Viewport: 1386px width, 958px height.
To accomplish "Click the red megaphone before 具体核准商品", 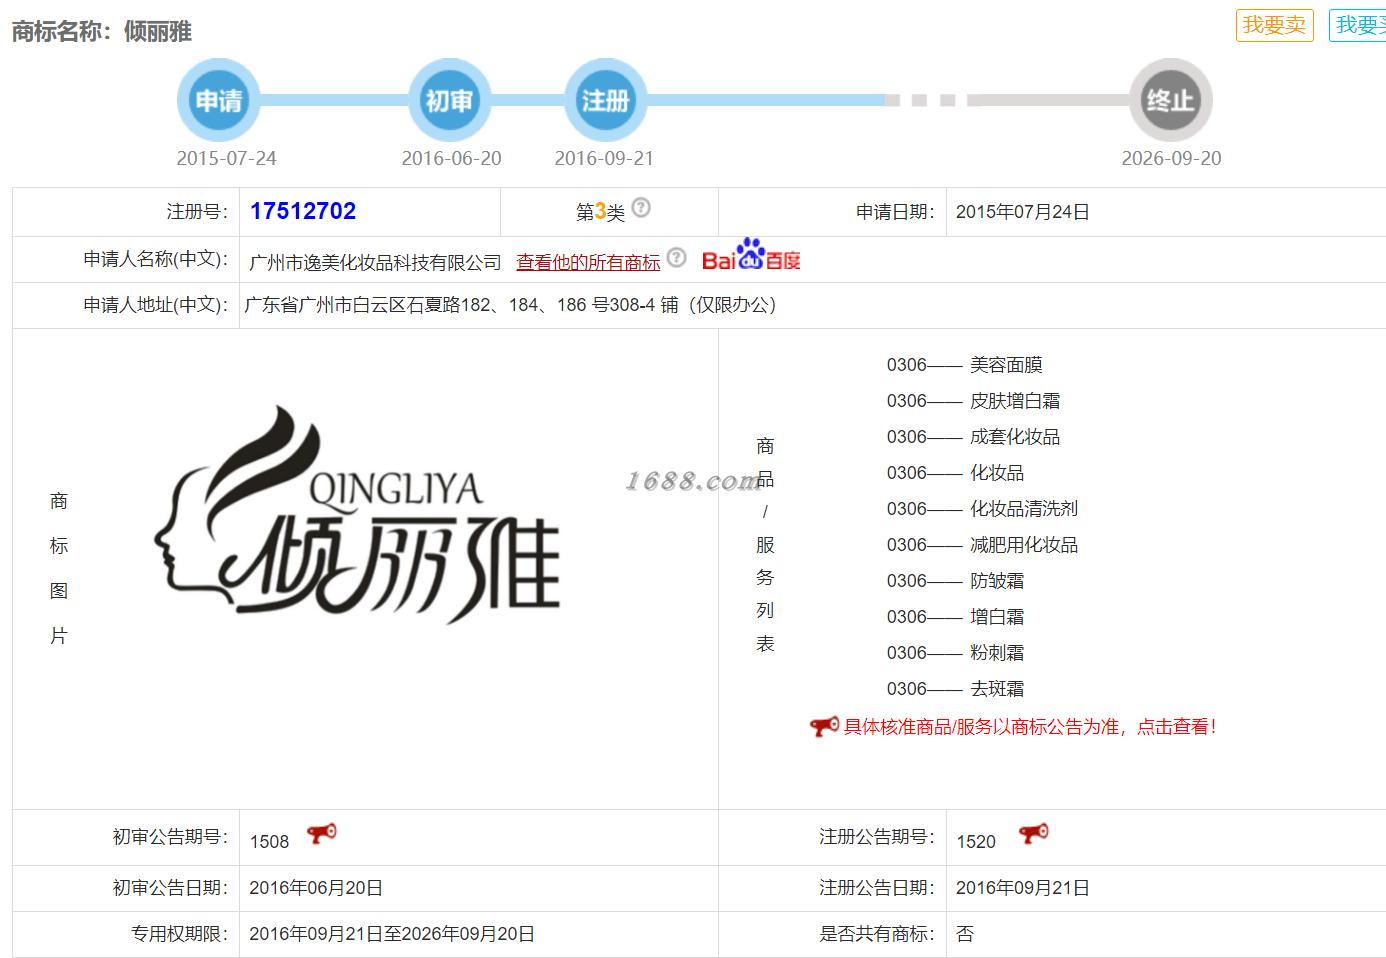I will 825,727.
